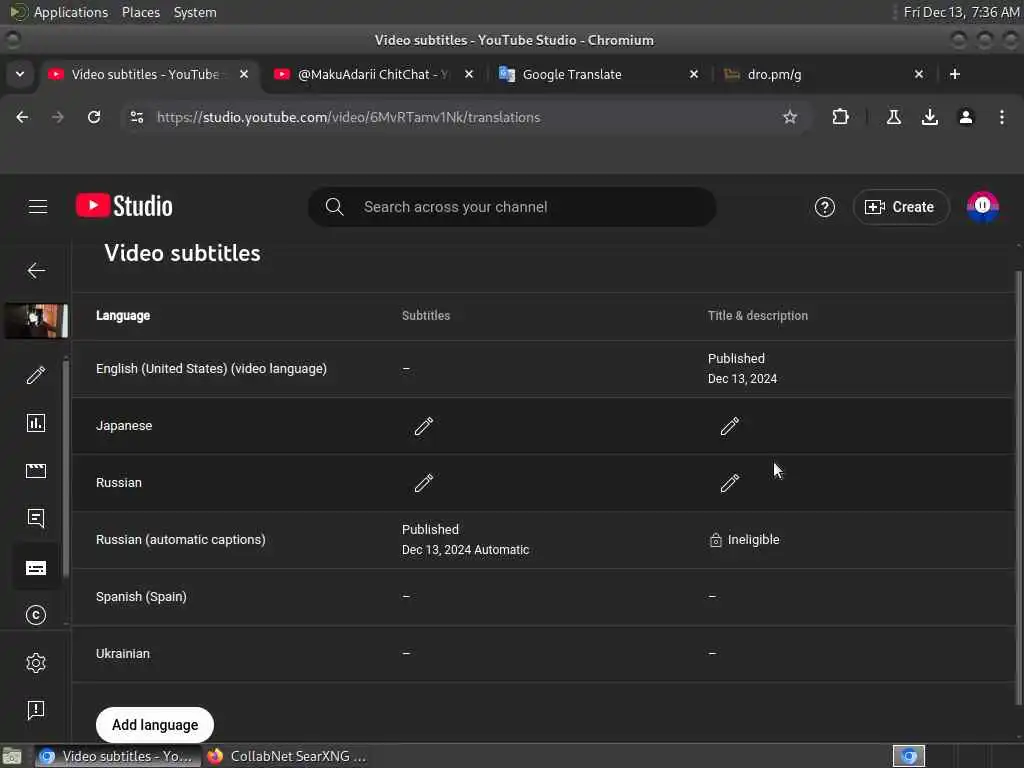Viewport: 1024px width, 768px height.
Task: Click the clock in the top panel
Action: tap(961, 12)
